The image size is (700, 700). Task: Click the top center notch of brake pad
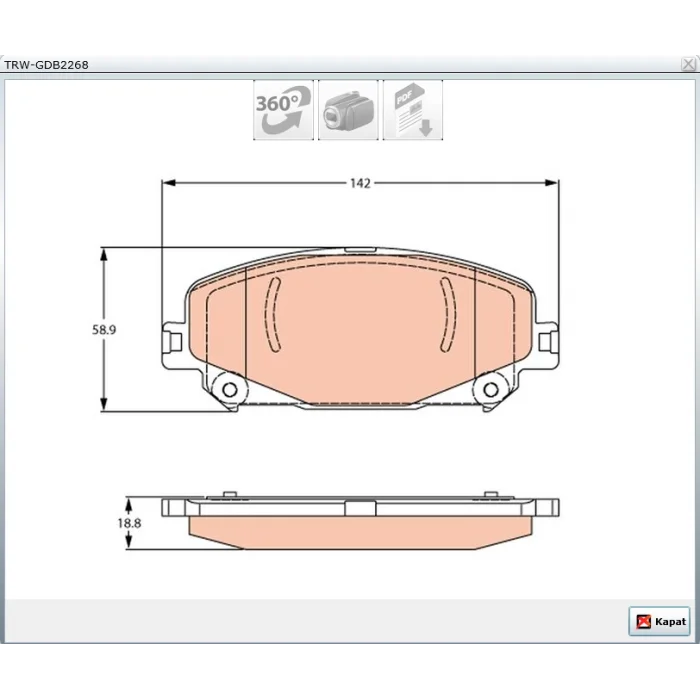360,250
